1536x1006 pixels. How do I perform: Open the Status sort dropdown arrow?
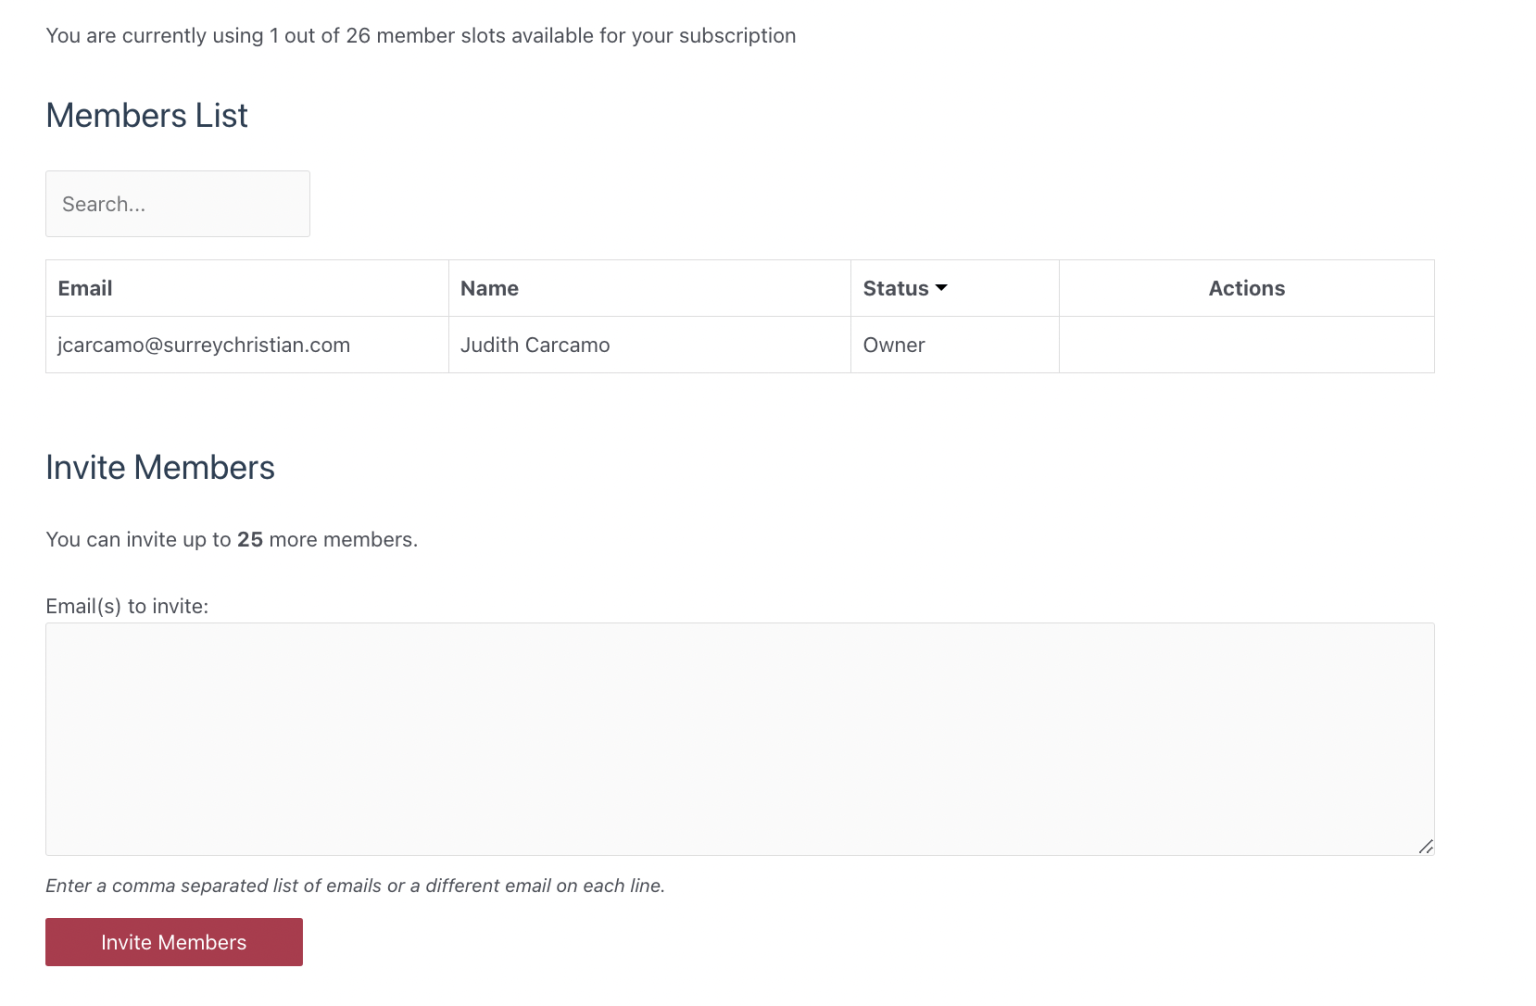[940, 287]
